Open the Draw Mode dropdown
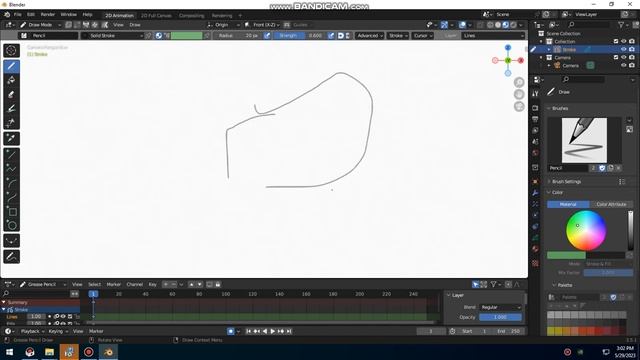640x360 pixels. [40, 25]
